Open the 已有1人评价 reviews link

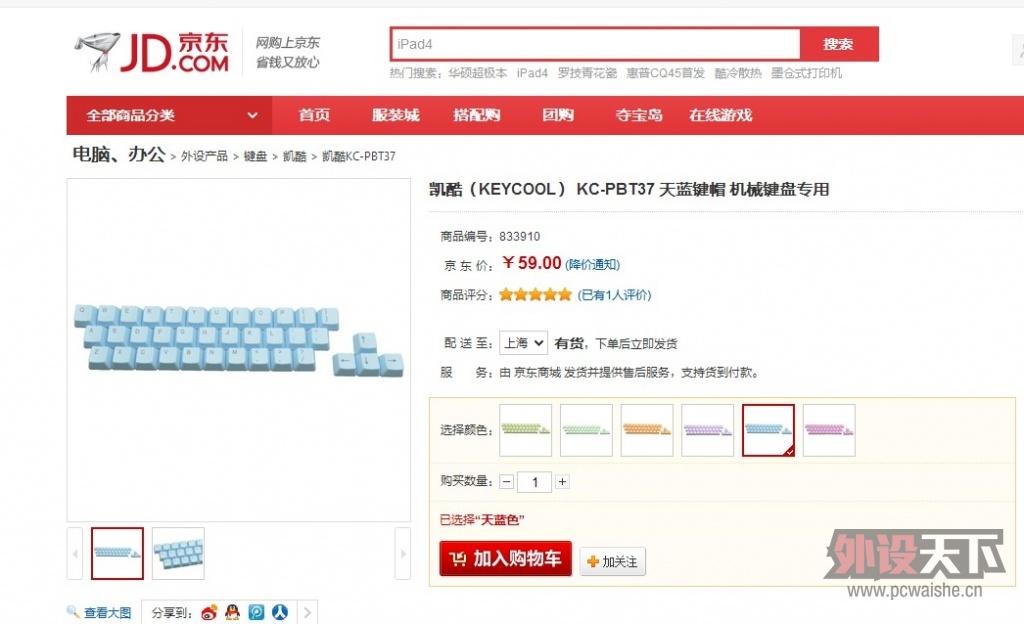614,295
